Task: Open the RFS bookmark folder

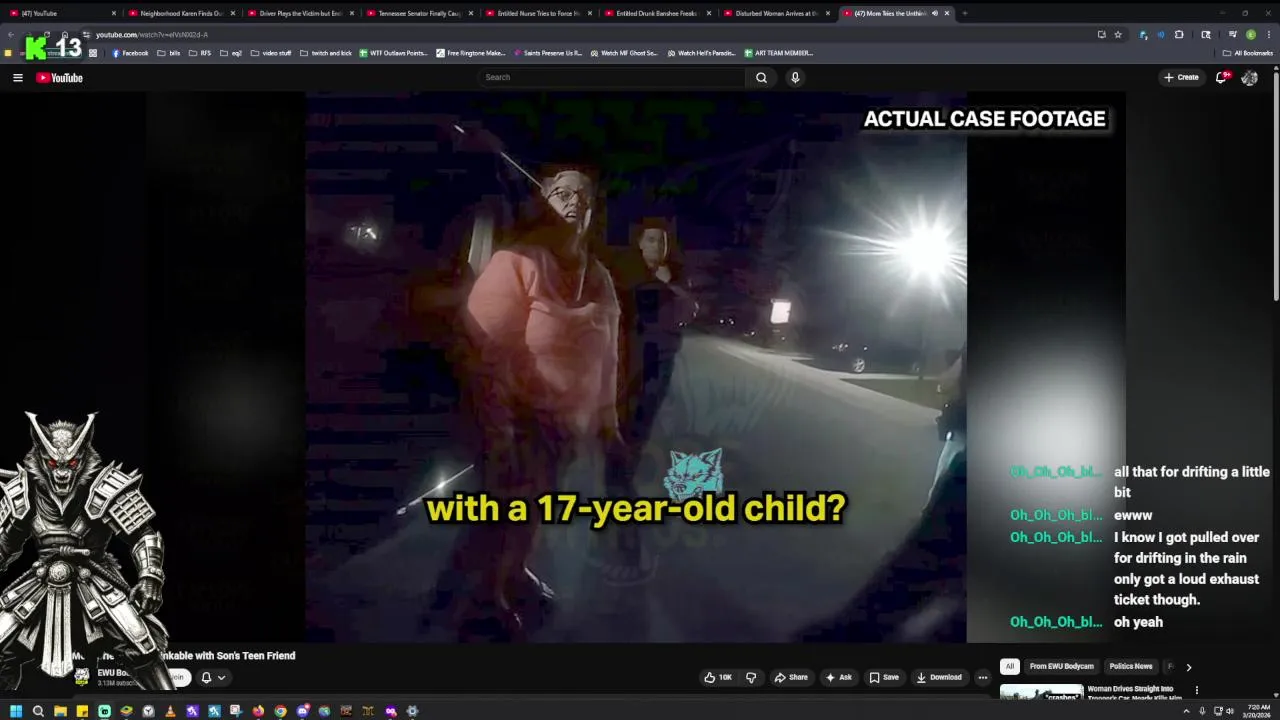Action: click(199, 53)
